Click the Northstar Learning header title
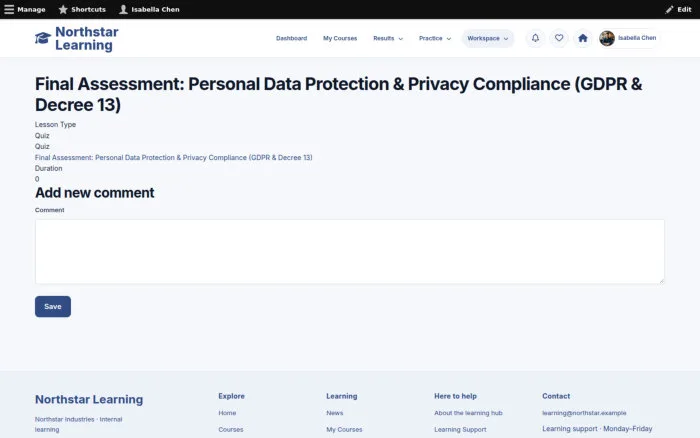The image size is (700, 438). (87, 38)
